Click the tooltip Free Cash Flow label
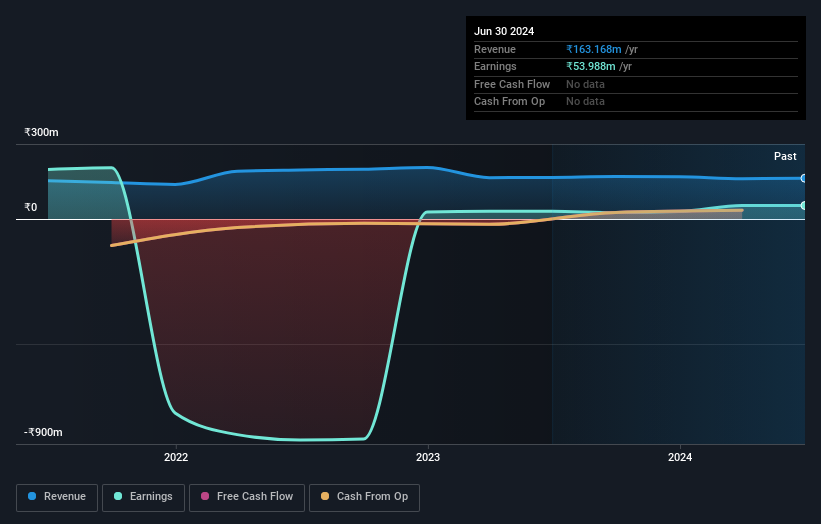The height and width of the screenshot is (524, 821). coord(512,84)
